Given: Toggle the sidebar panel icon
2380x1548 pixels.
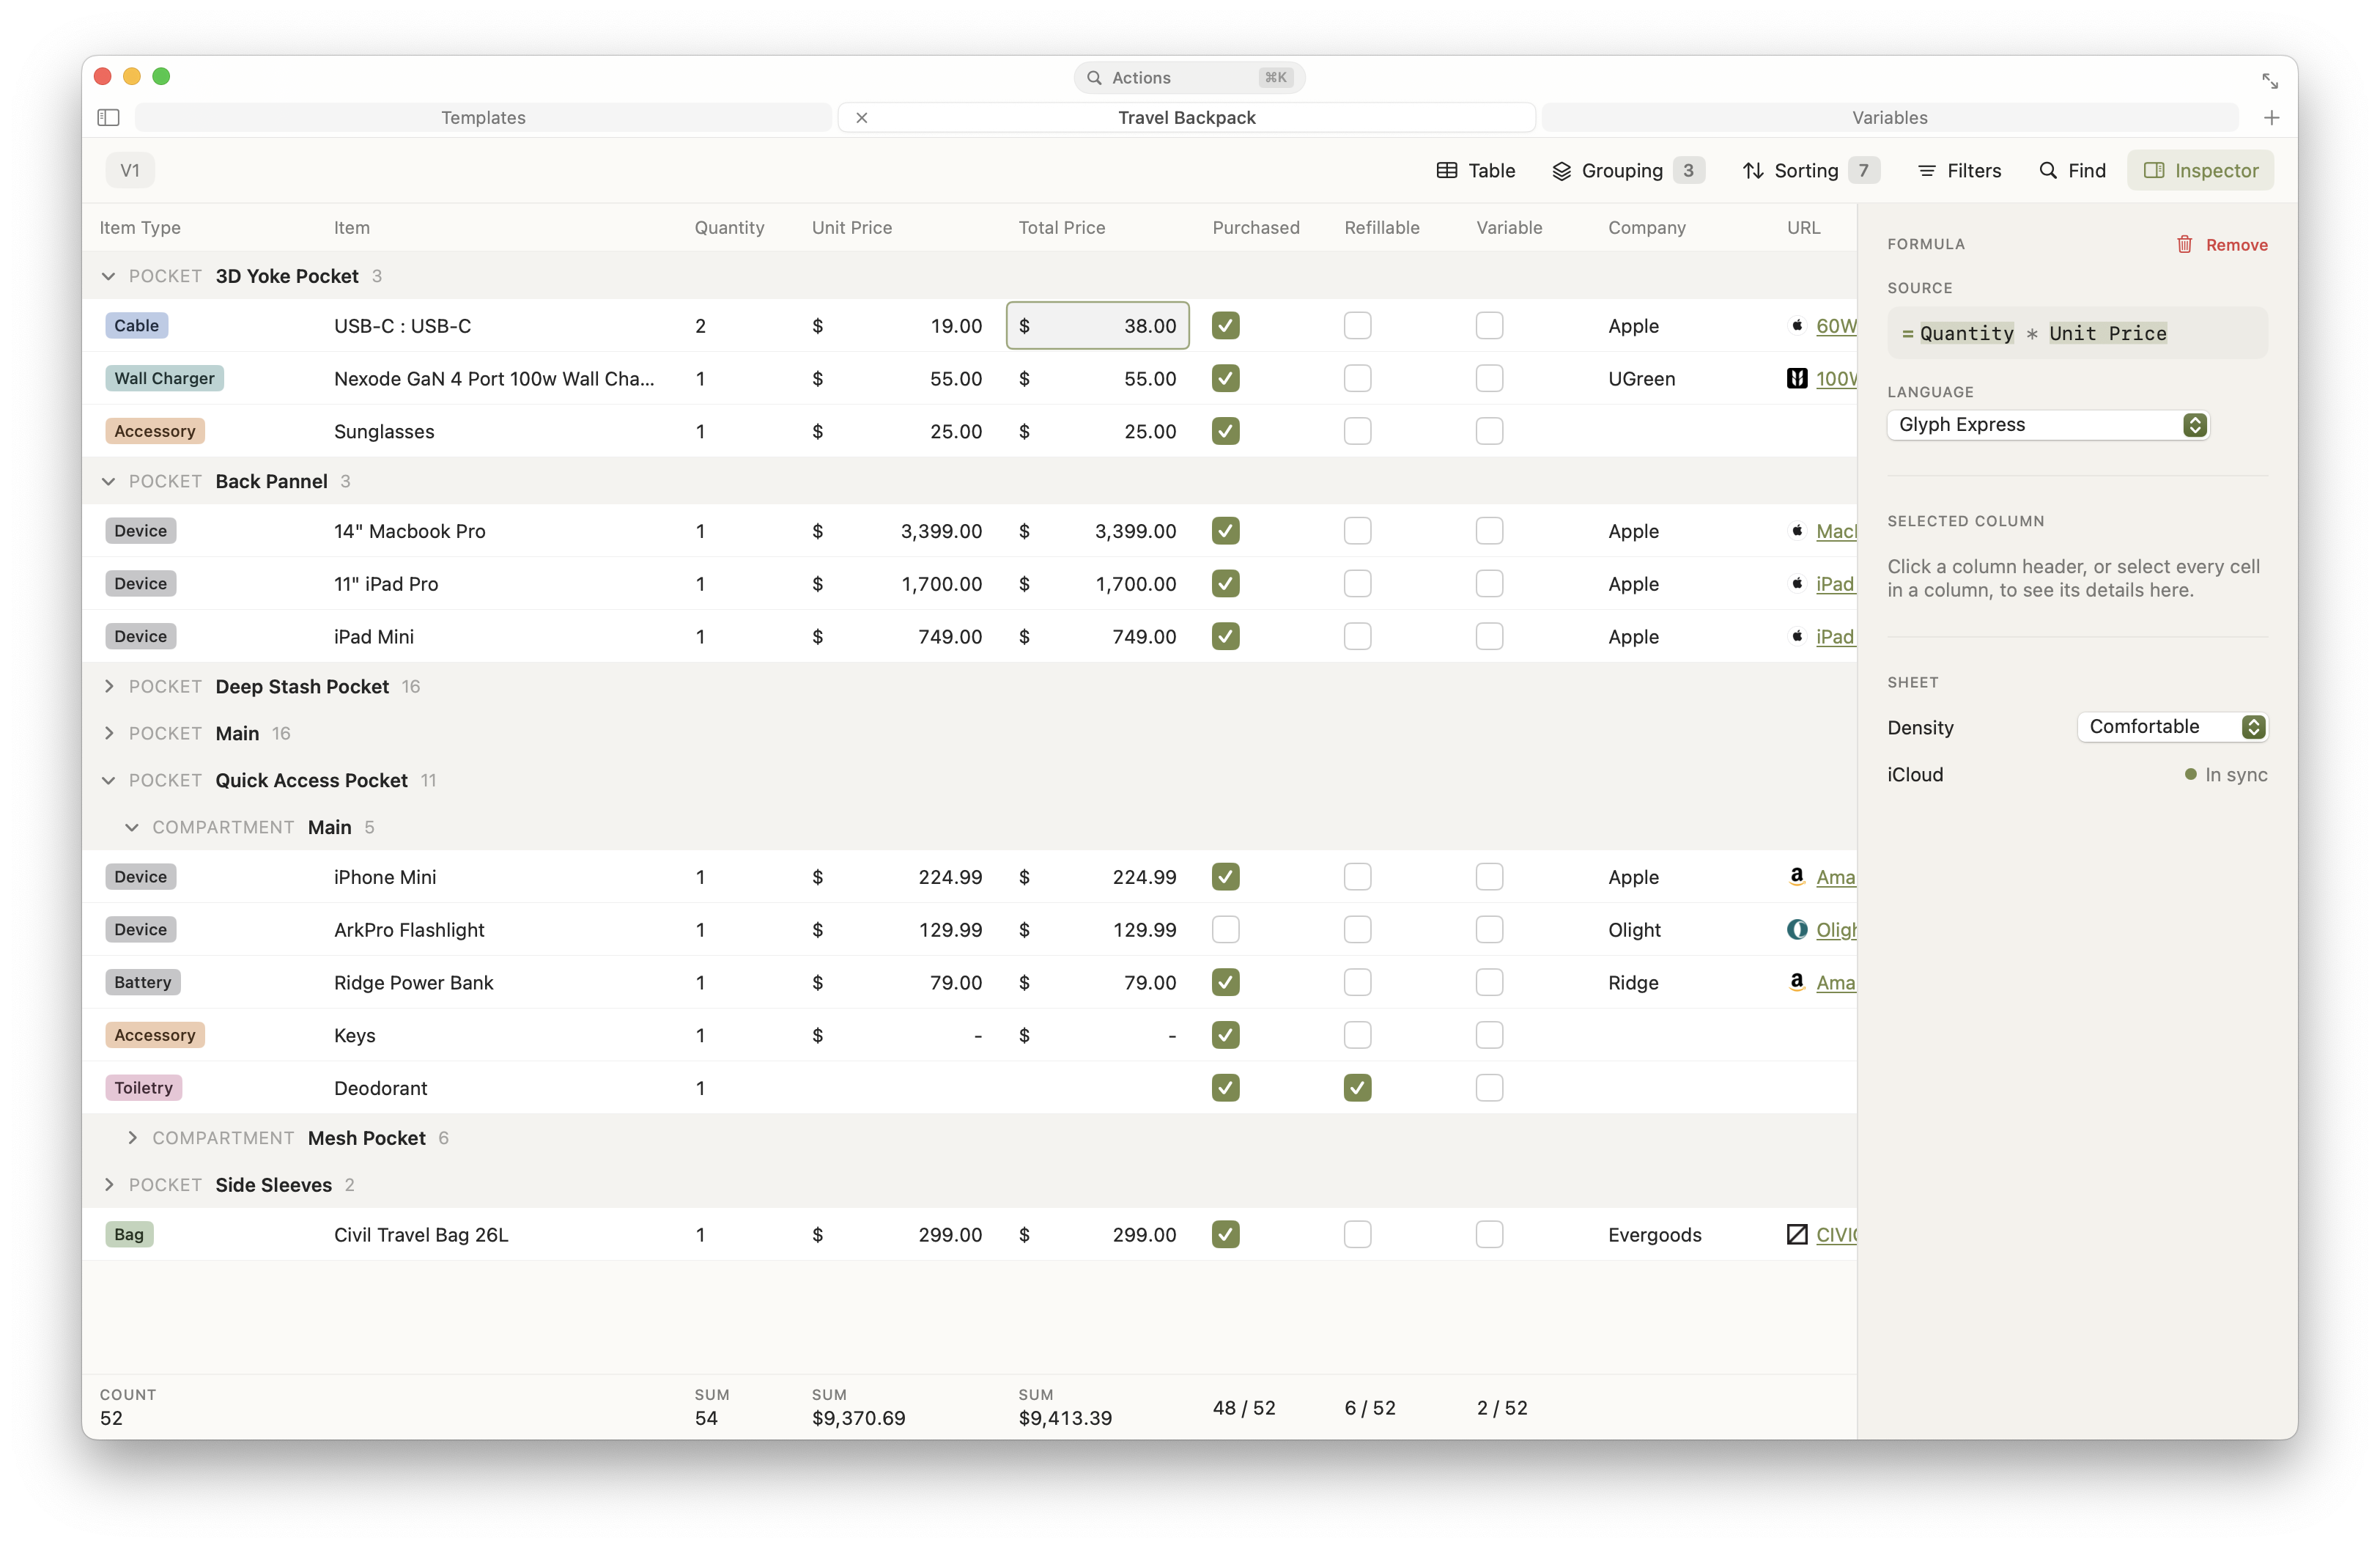Looking at the screenshot, I should pos(108,118).
